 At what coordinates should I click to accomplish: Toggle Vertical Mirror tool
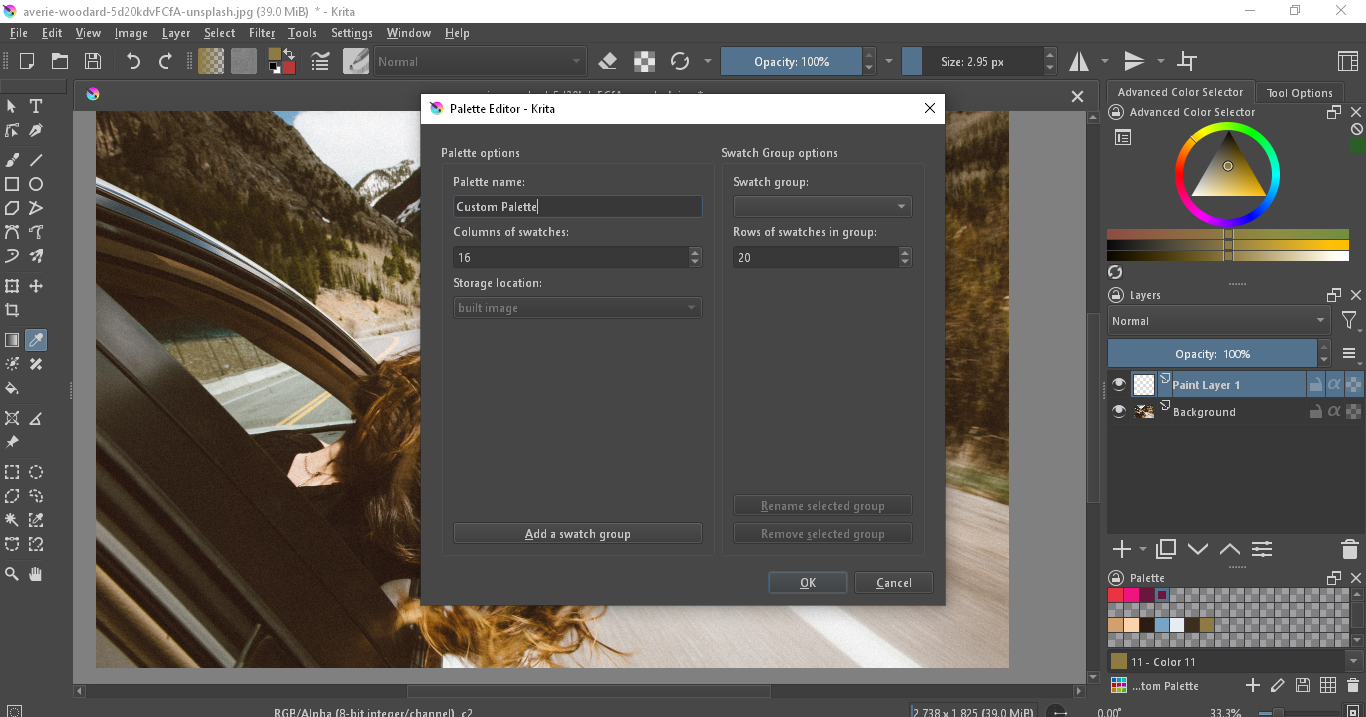(1134, 61)
